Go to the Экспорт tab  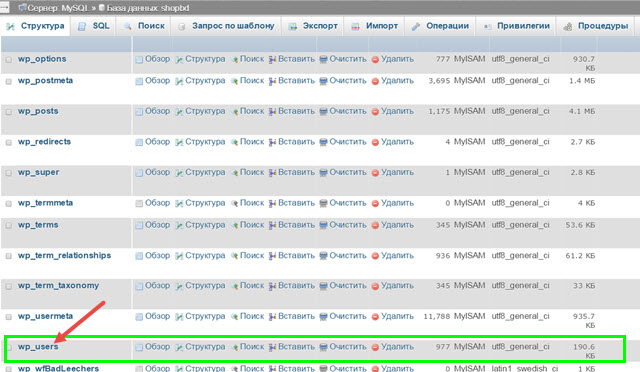tap(313, 26)
